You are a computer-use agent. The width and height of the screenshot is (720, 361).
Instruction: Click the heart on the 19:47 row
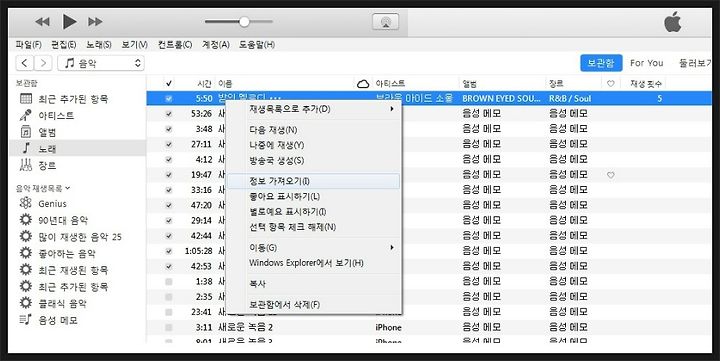(x=610, y=175)
